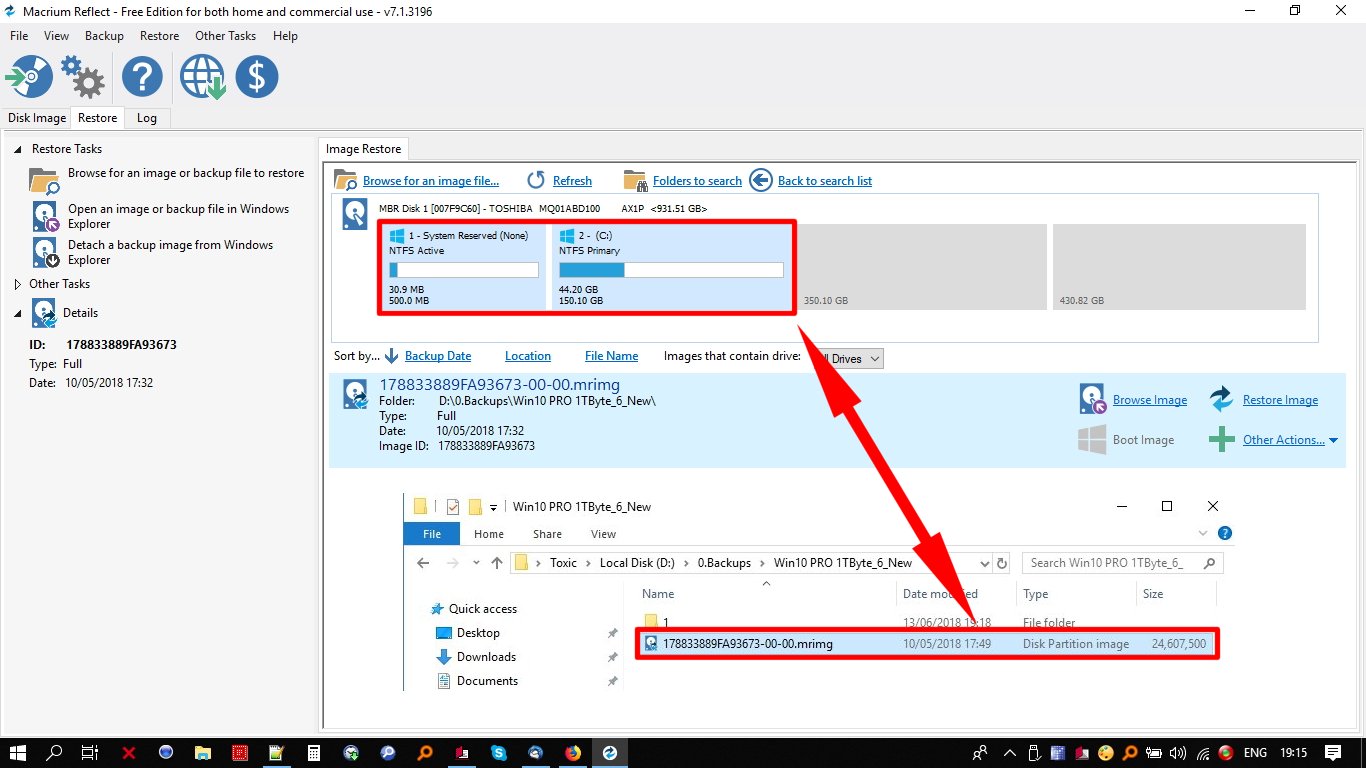Click the Browse for an image file link

(430, 181)
